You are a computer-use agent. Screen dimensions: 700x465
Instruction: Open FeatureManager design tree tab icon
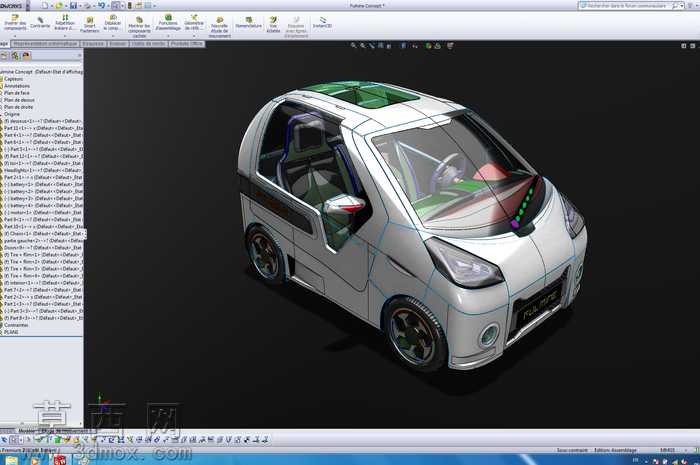coord(4,56)
